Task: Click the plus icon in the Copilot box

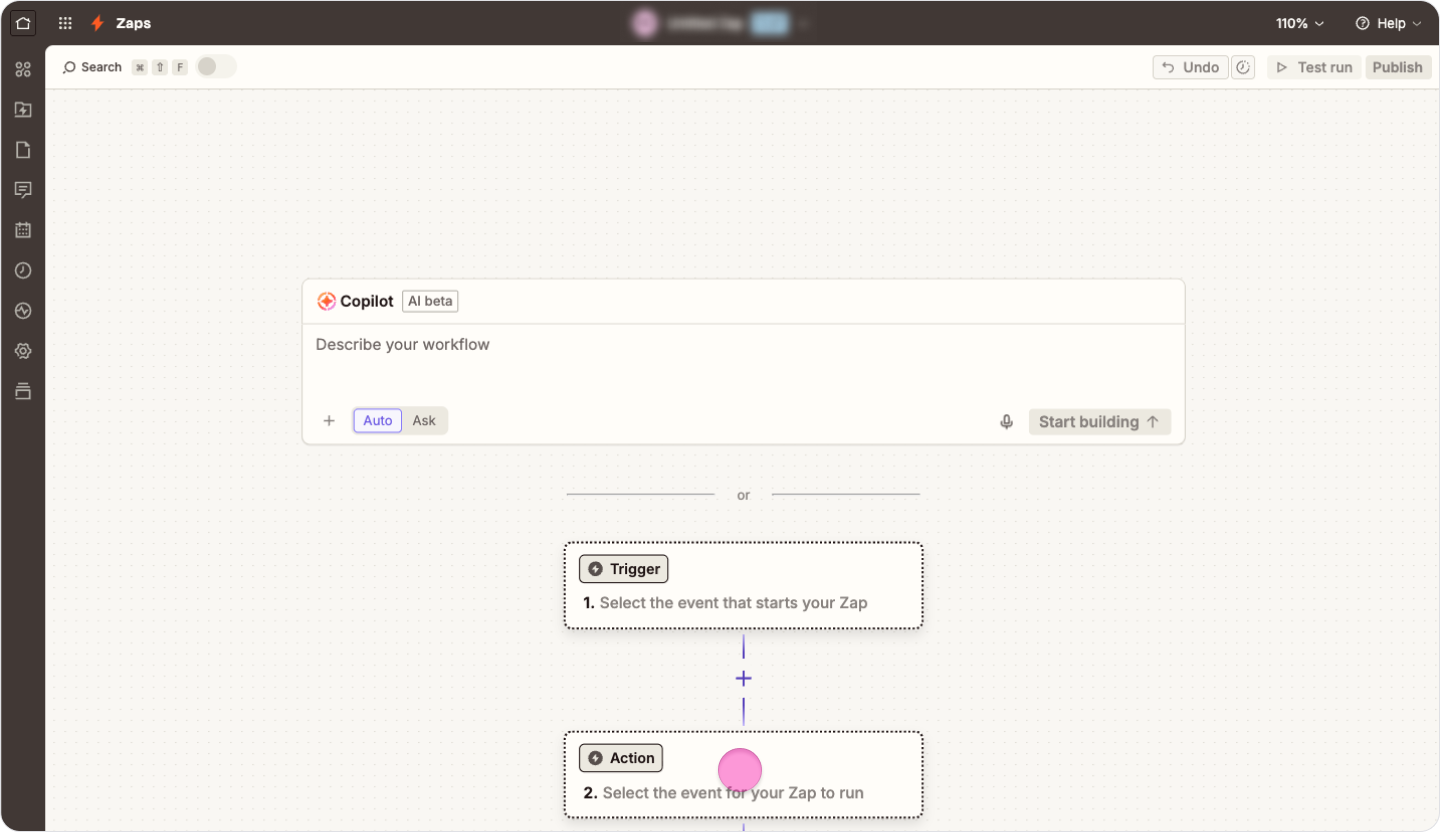Action: [x=329, y=421]
